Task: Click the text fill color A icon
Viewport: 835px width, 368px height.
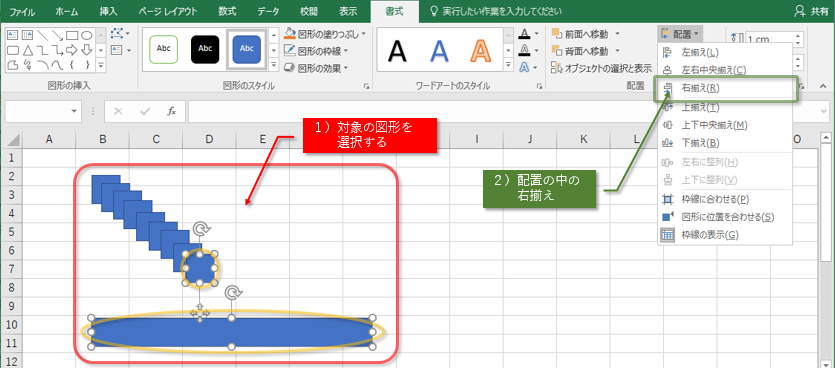Action: click(525, 34)
